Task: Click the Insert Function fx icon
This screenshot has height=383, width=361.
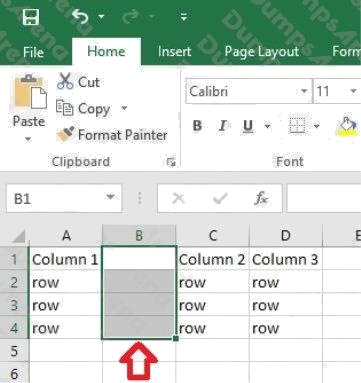Action: (261, 198)
